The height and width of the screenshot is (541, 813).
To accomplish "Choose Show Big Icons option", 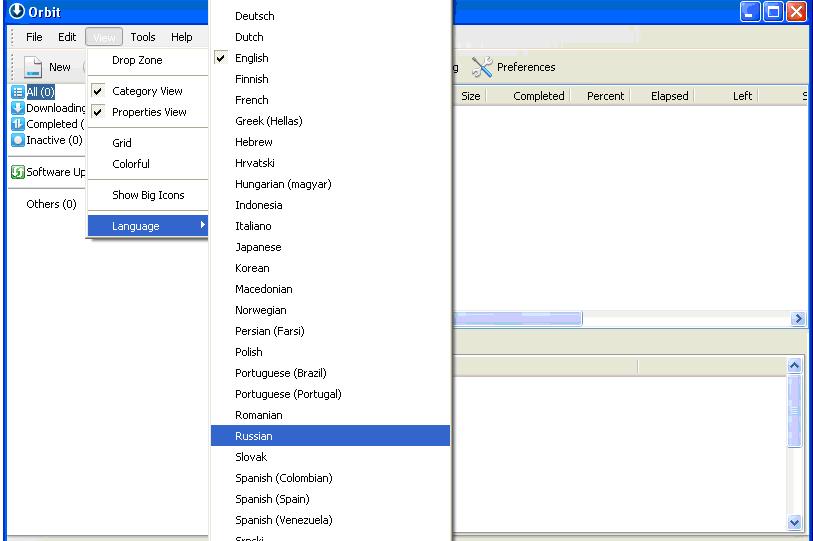I will [148, 195].
